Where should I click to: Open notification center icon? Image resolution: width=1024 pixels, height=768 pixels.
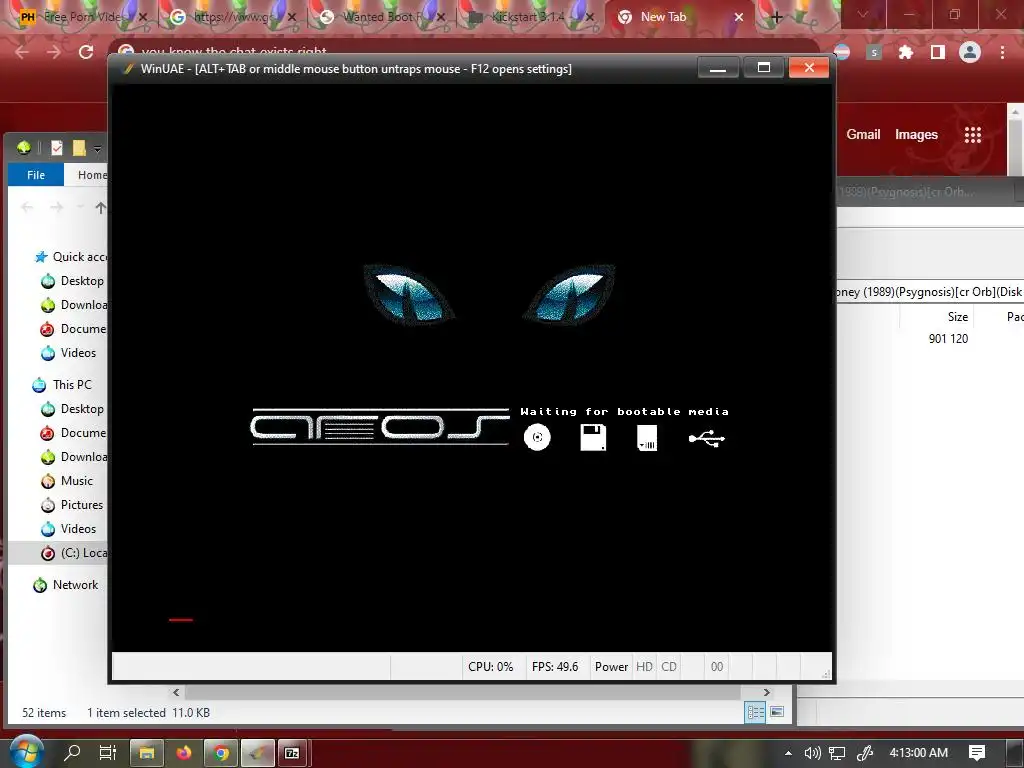[977, 753]
